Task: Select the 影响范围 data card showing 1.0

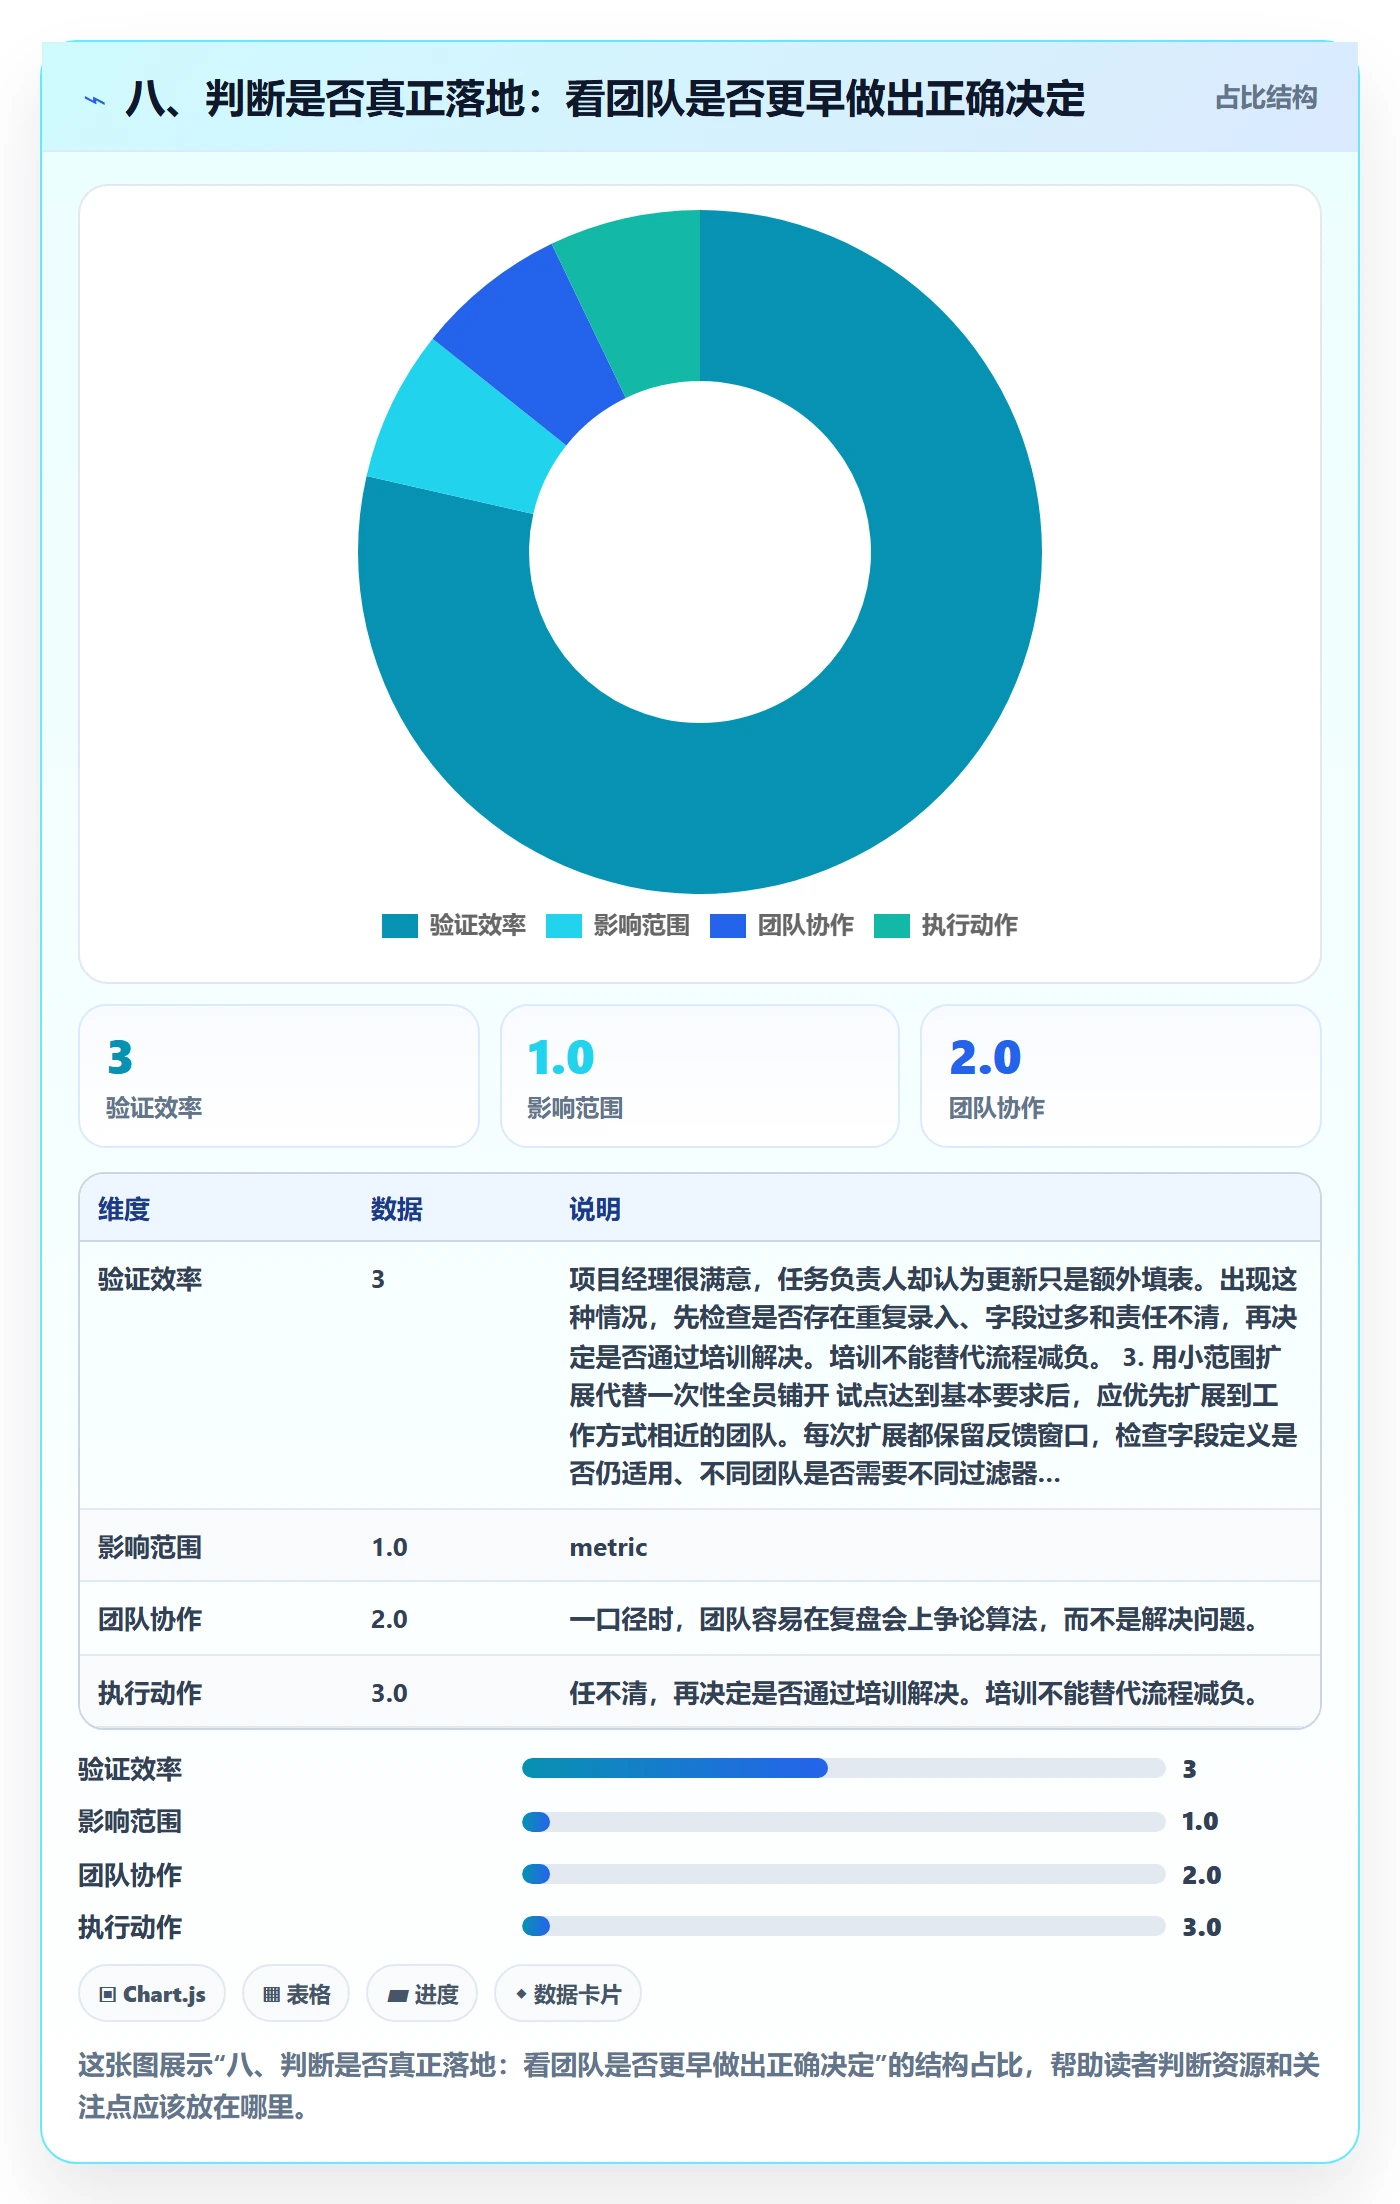Action: click(x=700, y=1076)
